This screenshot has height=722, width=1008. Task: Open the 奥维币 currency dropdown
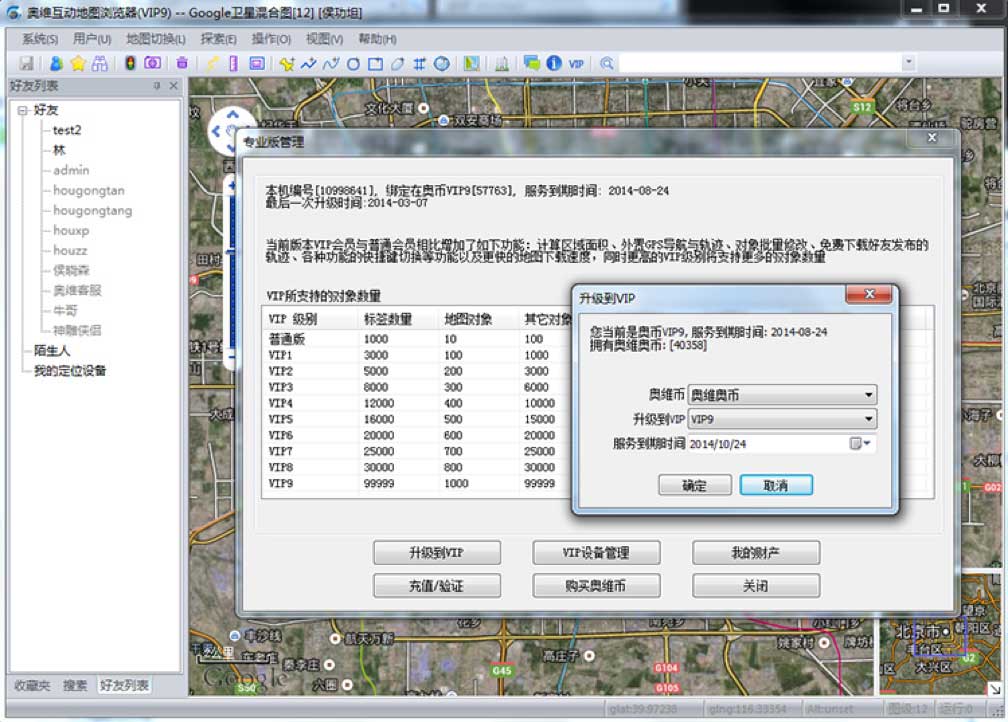coord(868,395)
